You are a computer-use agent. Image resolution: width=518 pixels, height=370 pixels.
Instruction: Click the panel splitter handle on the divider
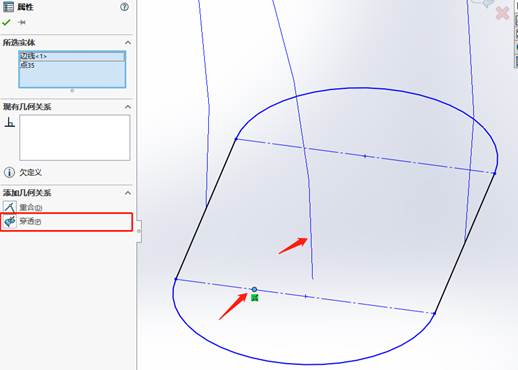(x=139, y=231)
